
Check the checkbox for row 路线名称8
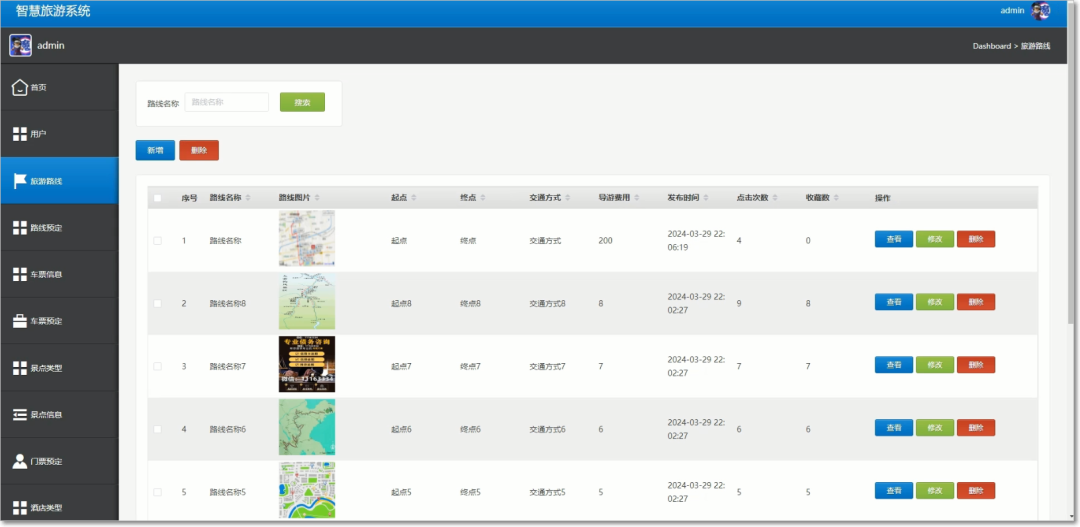(x=158, y=303)
